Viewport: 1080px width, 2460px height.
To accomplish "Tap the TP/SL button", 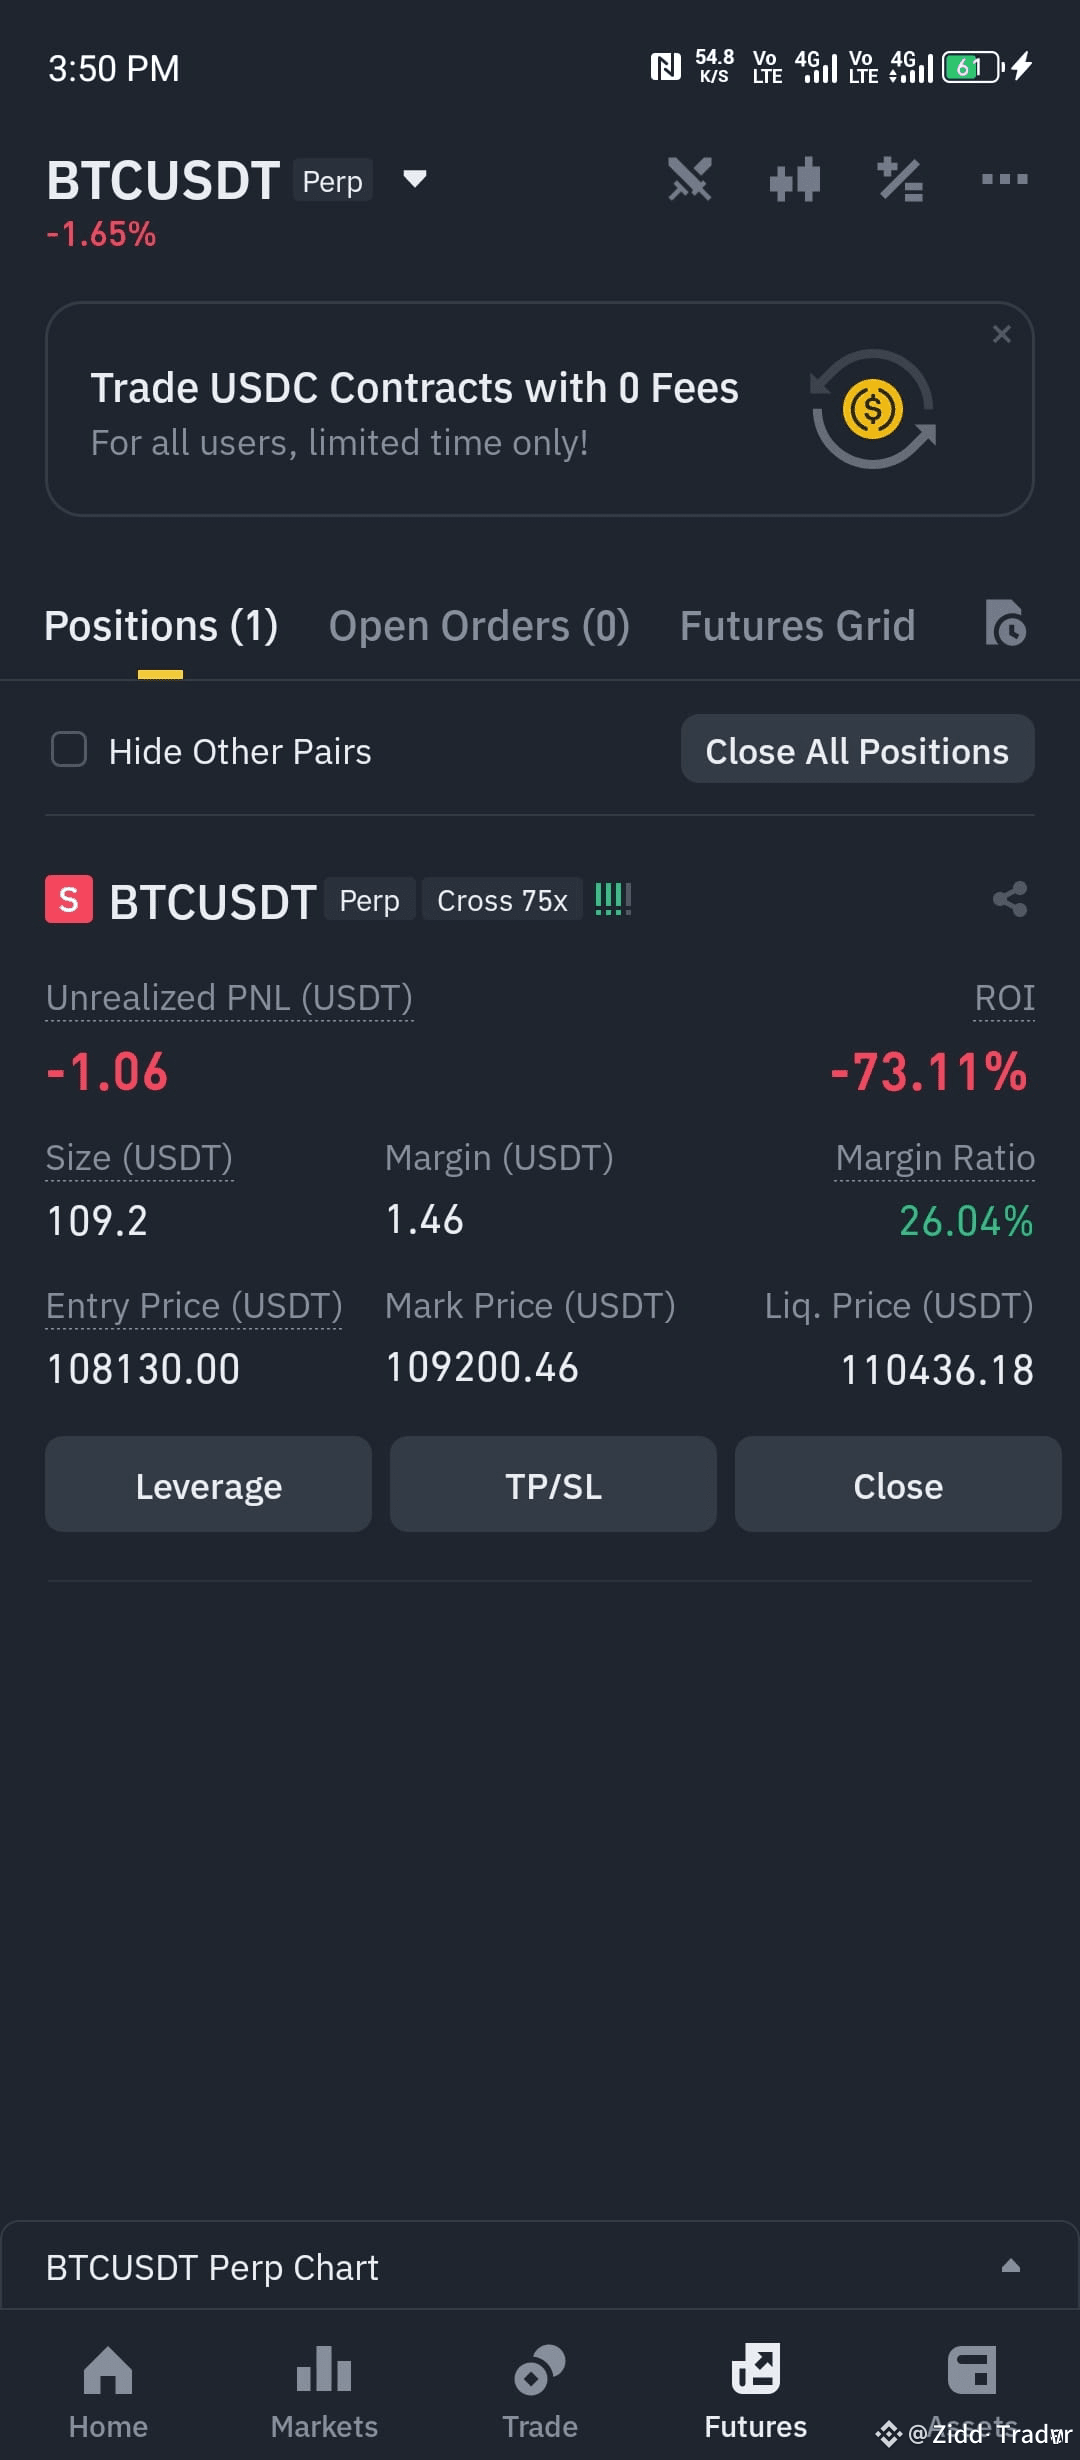I will (x=553, y=1485).
